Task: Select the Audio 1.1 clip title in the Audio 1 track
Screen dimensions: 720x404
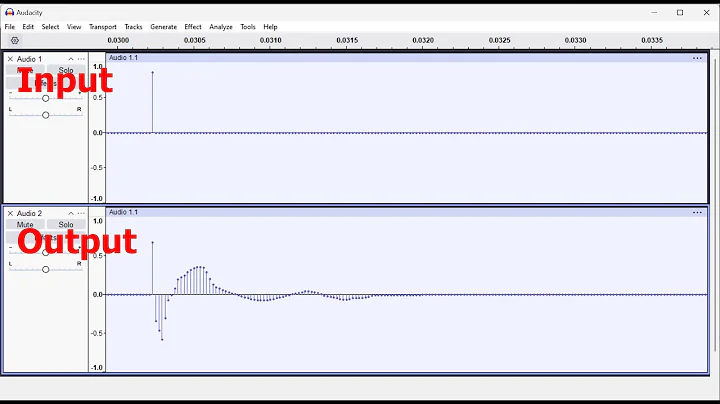Action: (123, 57)
